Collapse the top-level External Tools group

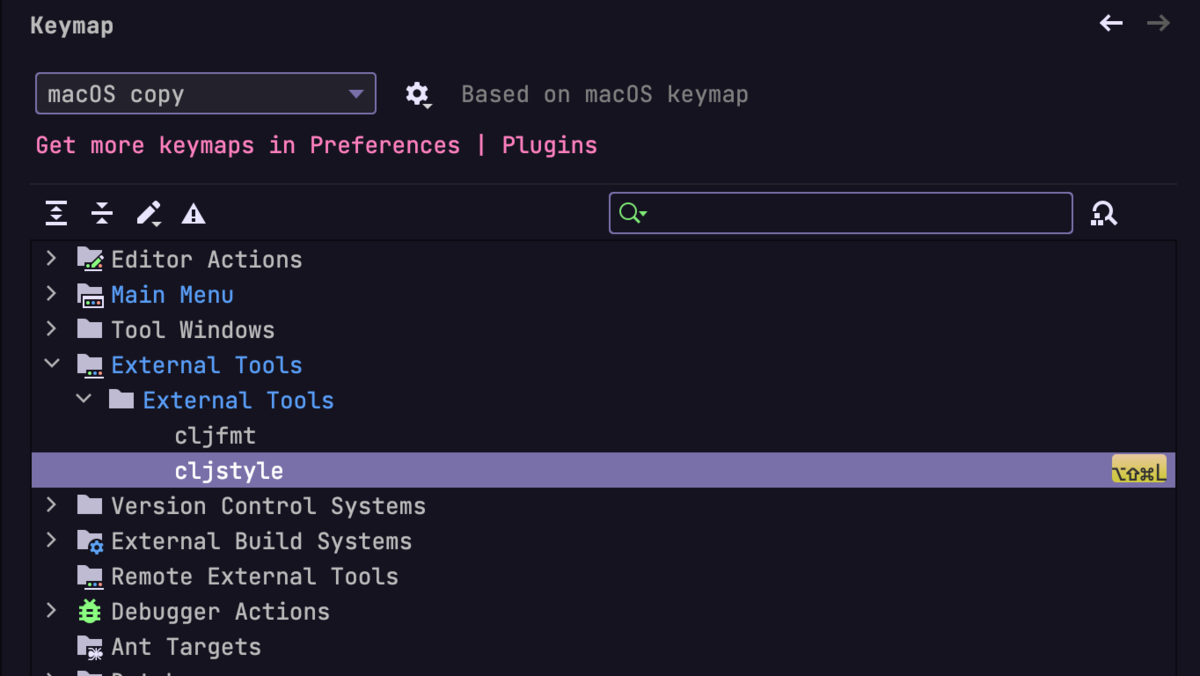[52, 364]
